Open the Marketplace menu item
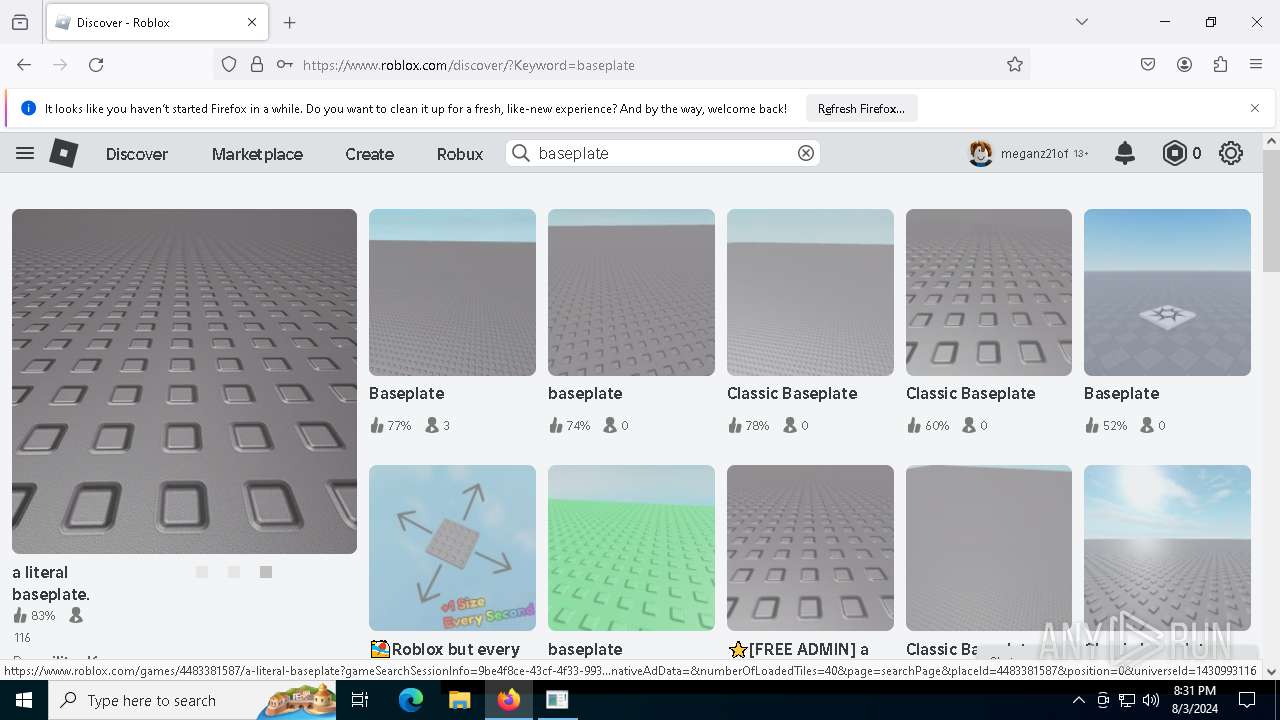The height and width of the screenshot is (720, 1280). 257,154
